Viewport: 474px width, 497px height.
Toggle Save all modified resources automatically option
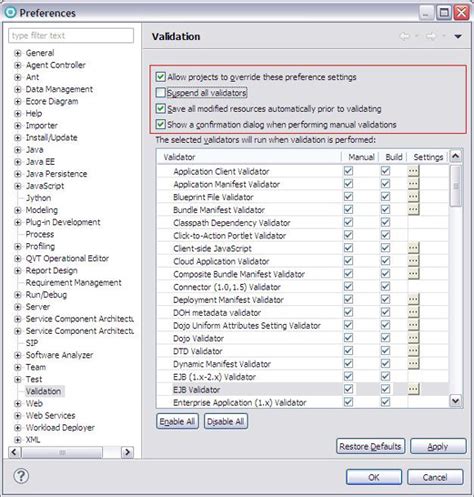click(160, 108)
